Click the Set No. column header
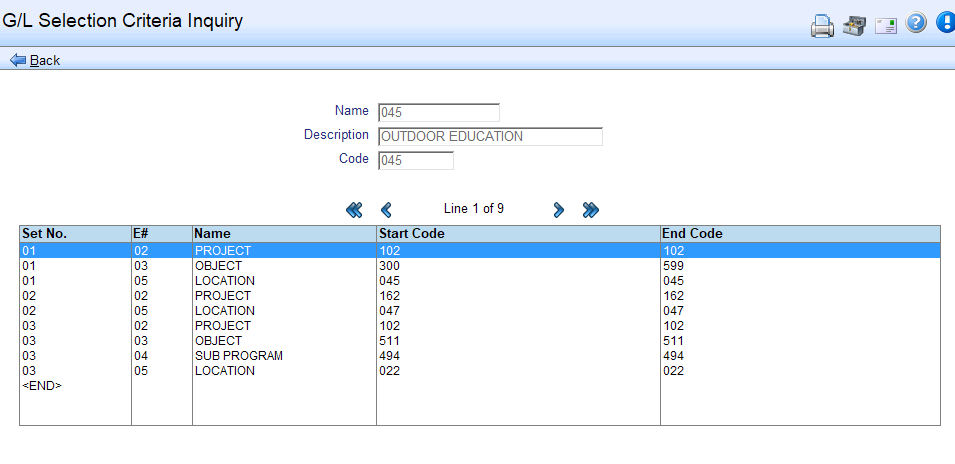 point(75,234)
